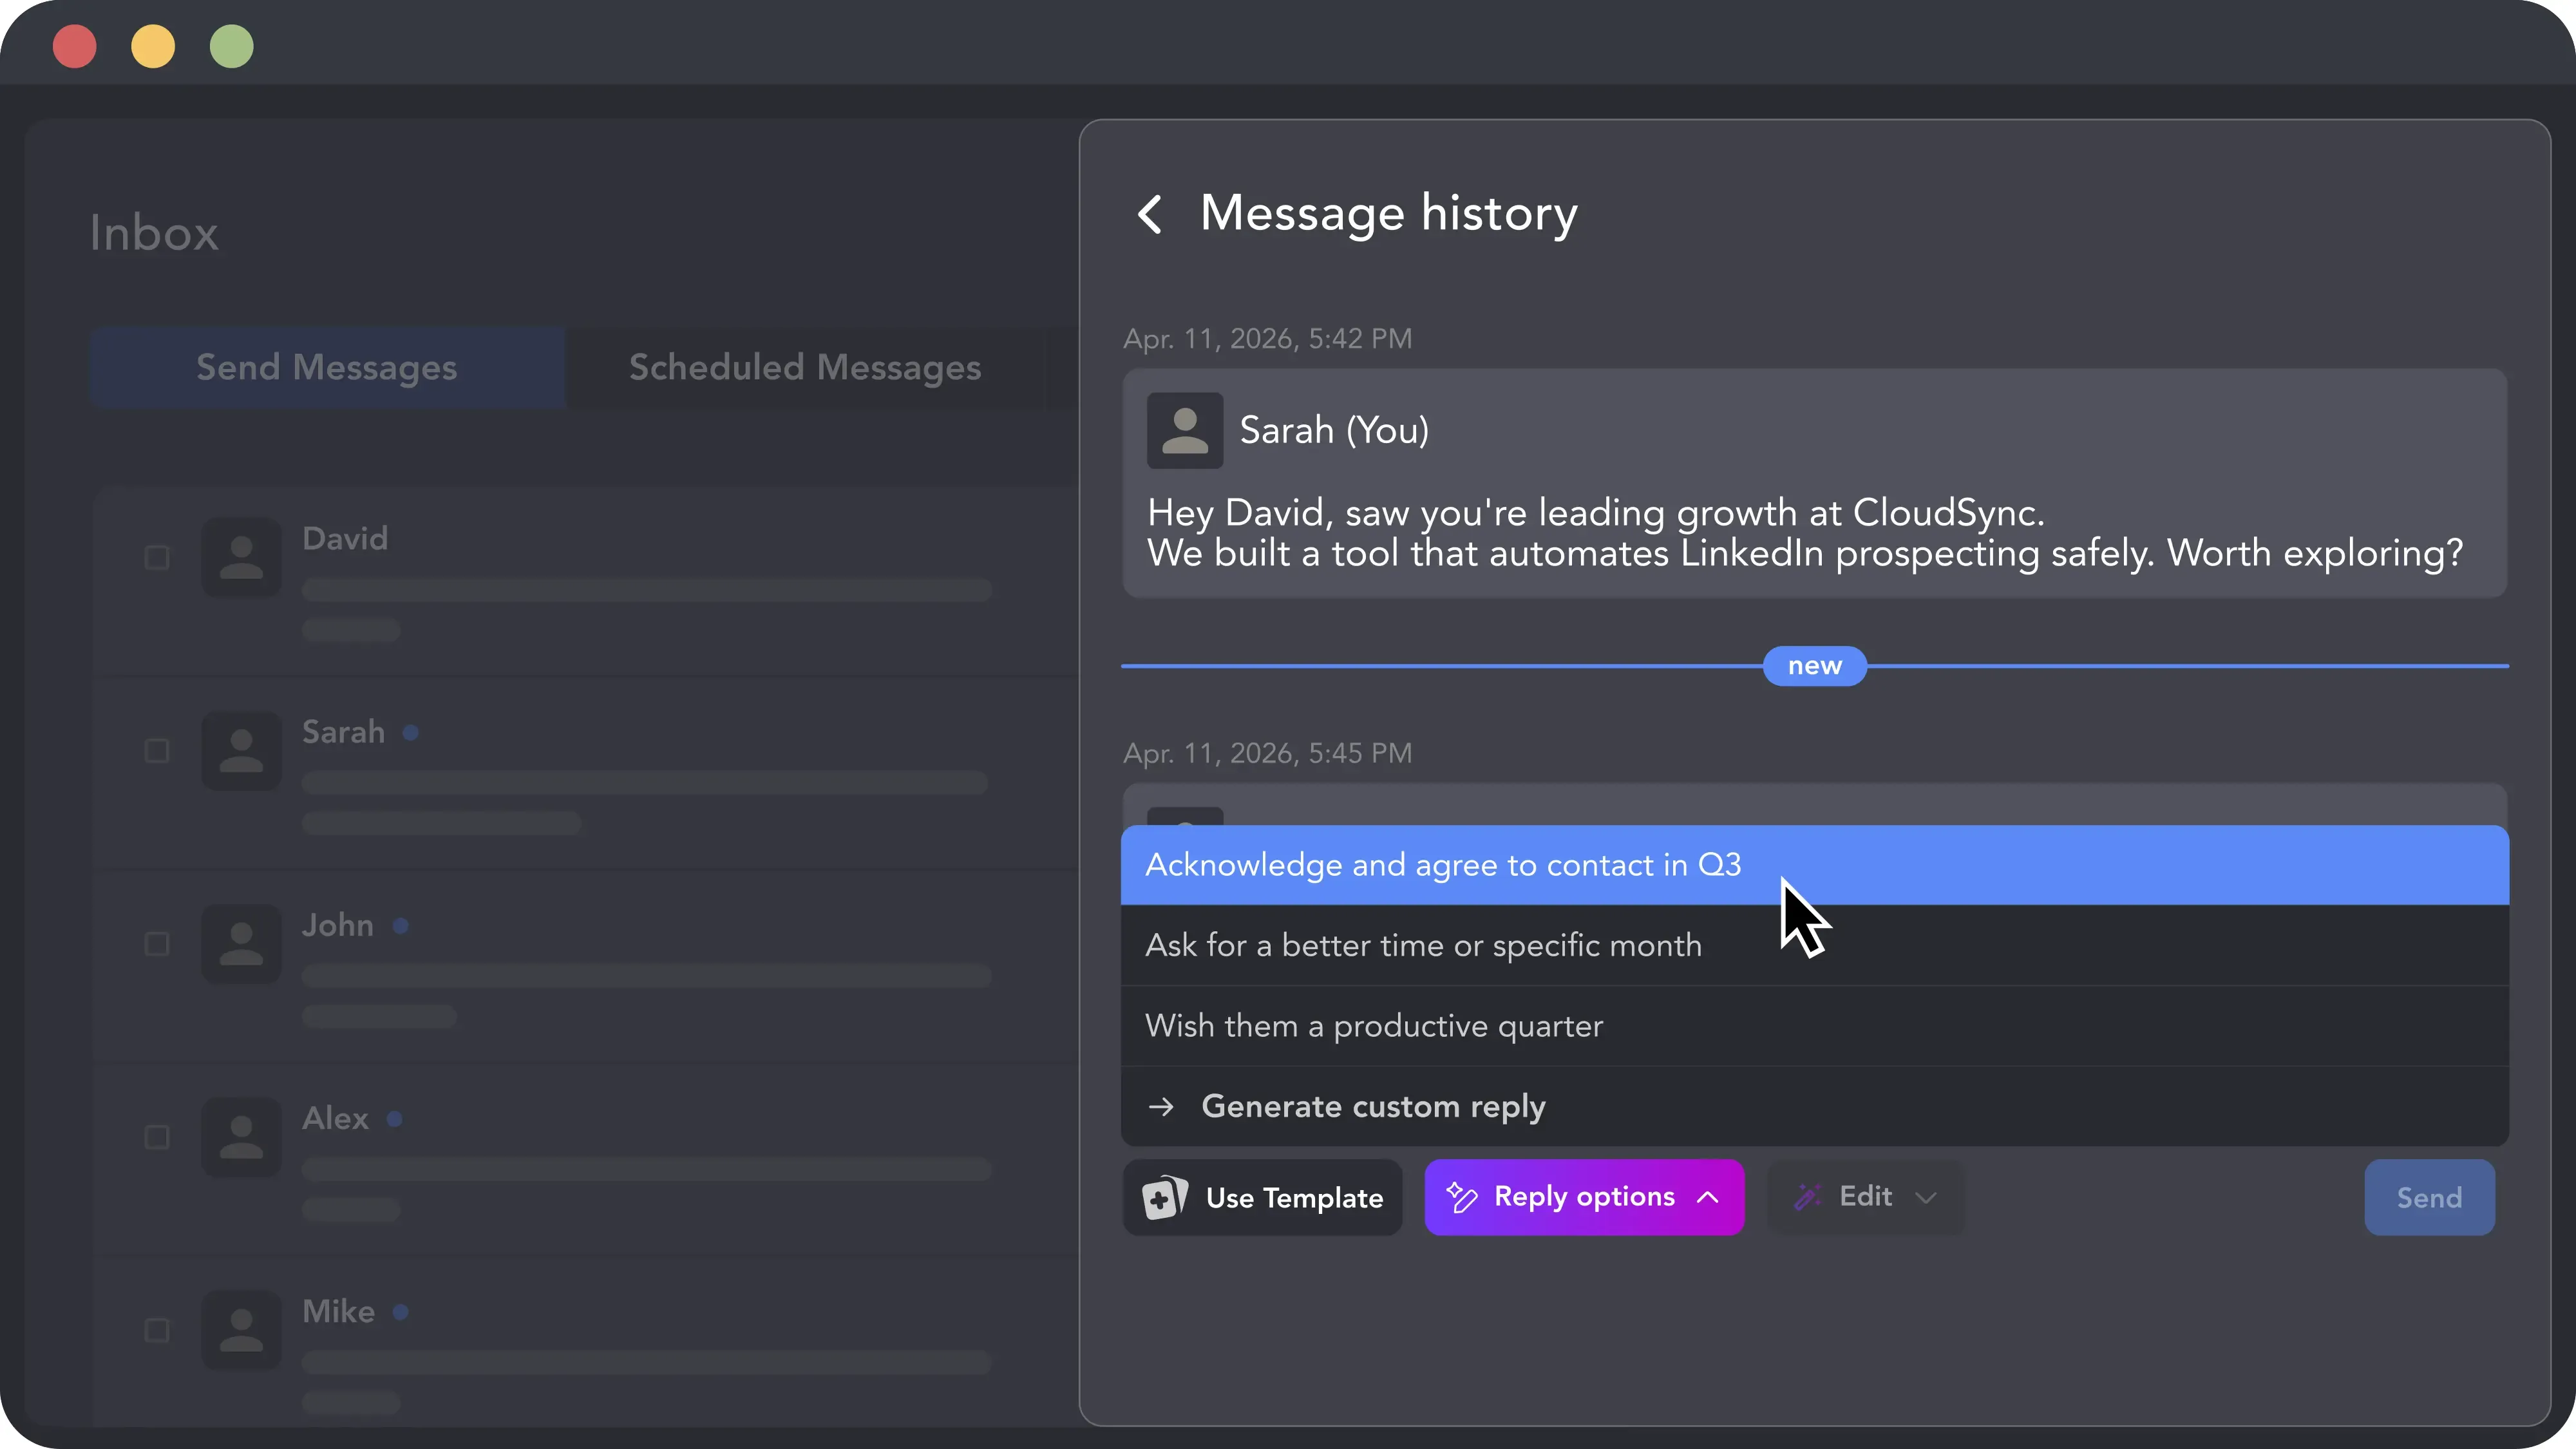The height and width of the screenshot is (1449, 2576).
Task: Click the red close window button
Action: [74, 46]
